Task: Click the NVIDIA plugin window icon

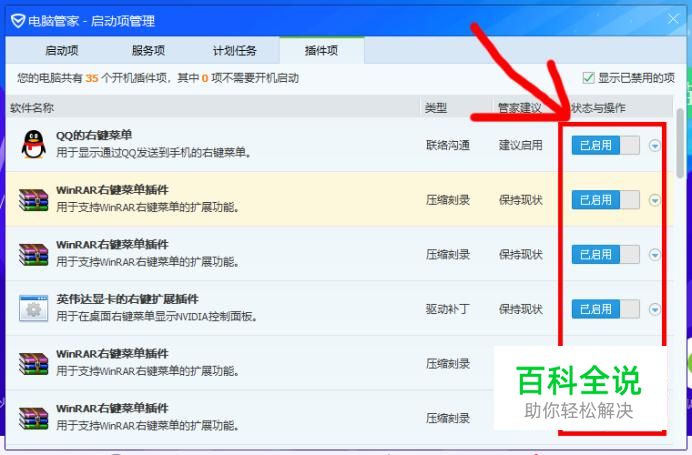Action: pyautogui.click(x=34, y=308)
